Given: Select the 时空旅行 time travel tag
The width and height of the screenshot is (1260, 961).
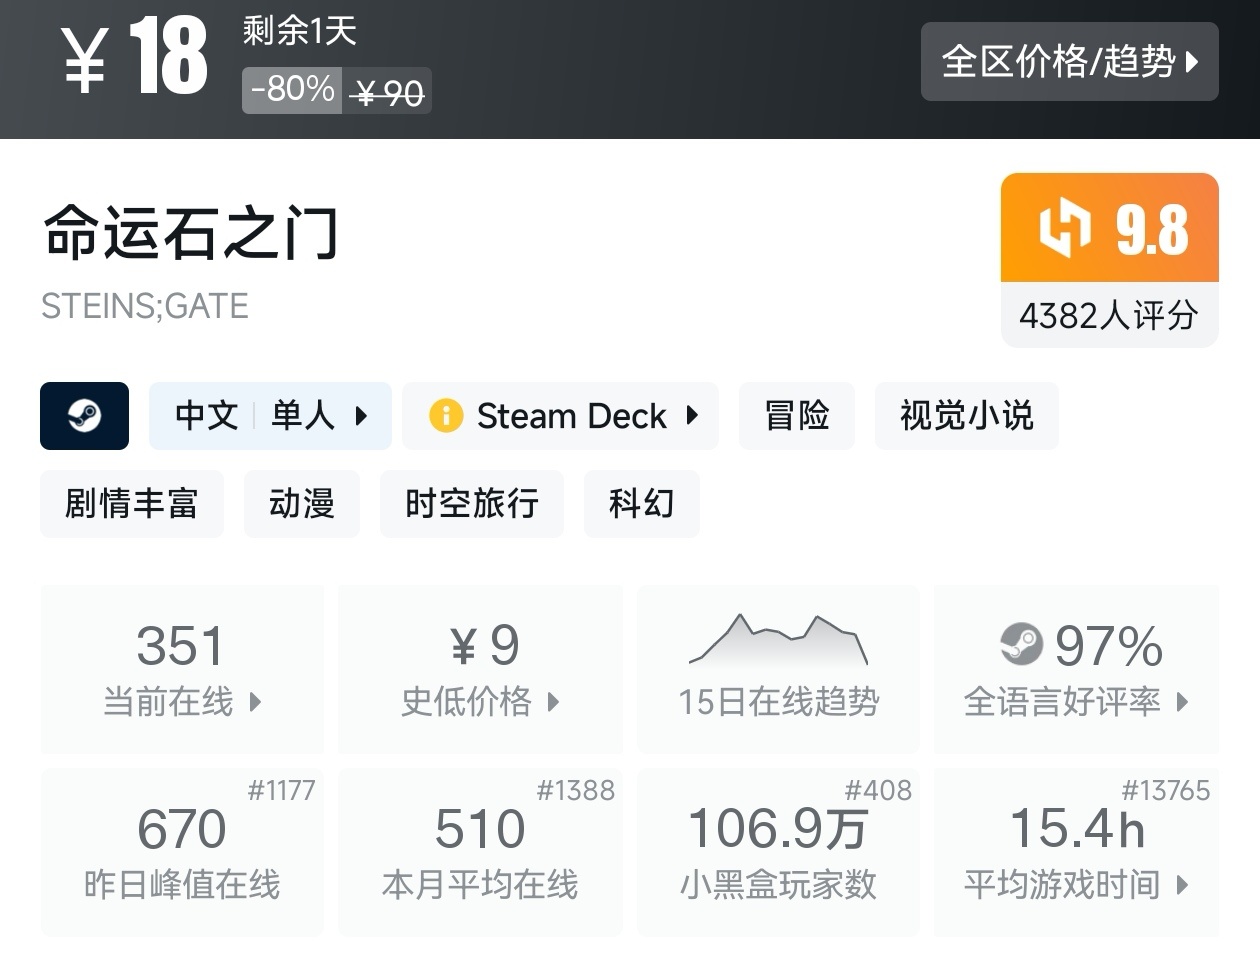Looking at the screenshot, I should [x=471, y=504].
